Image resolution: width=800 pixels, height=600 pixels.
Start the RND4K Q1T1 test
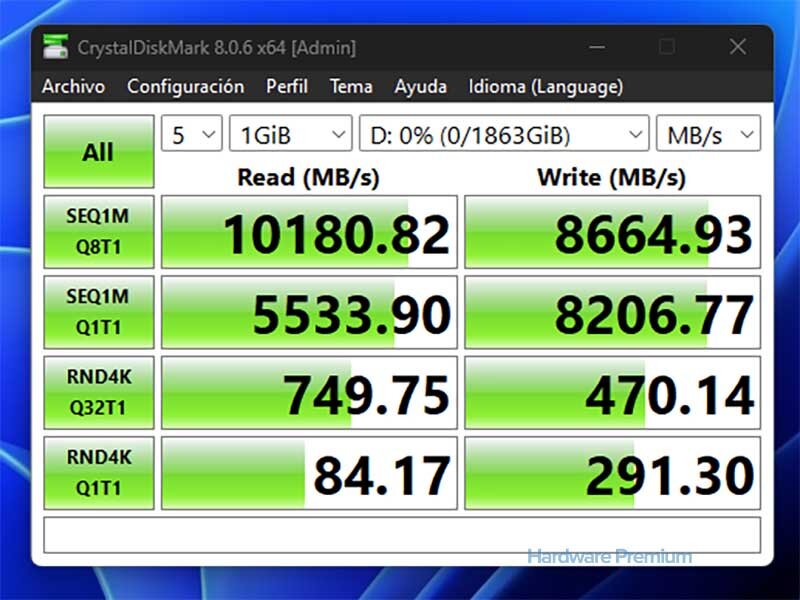point(99,473)
